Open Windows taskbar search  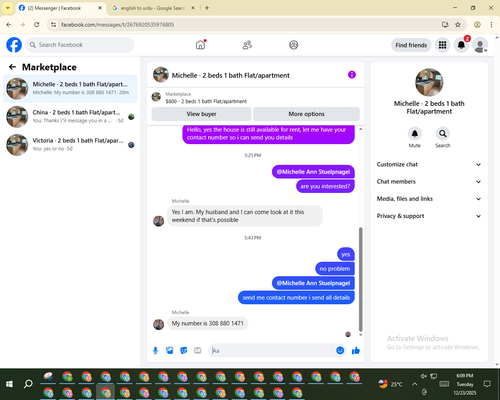click(x=28, y=384)
